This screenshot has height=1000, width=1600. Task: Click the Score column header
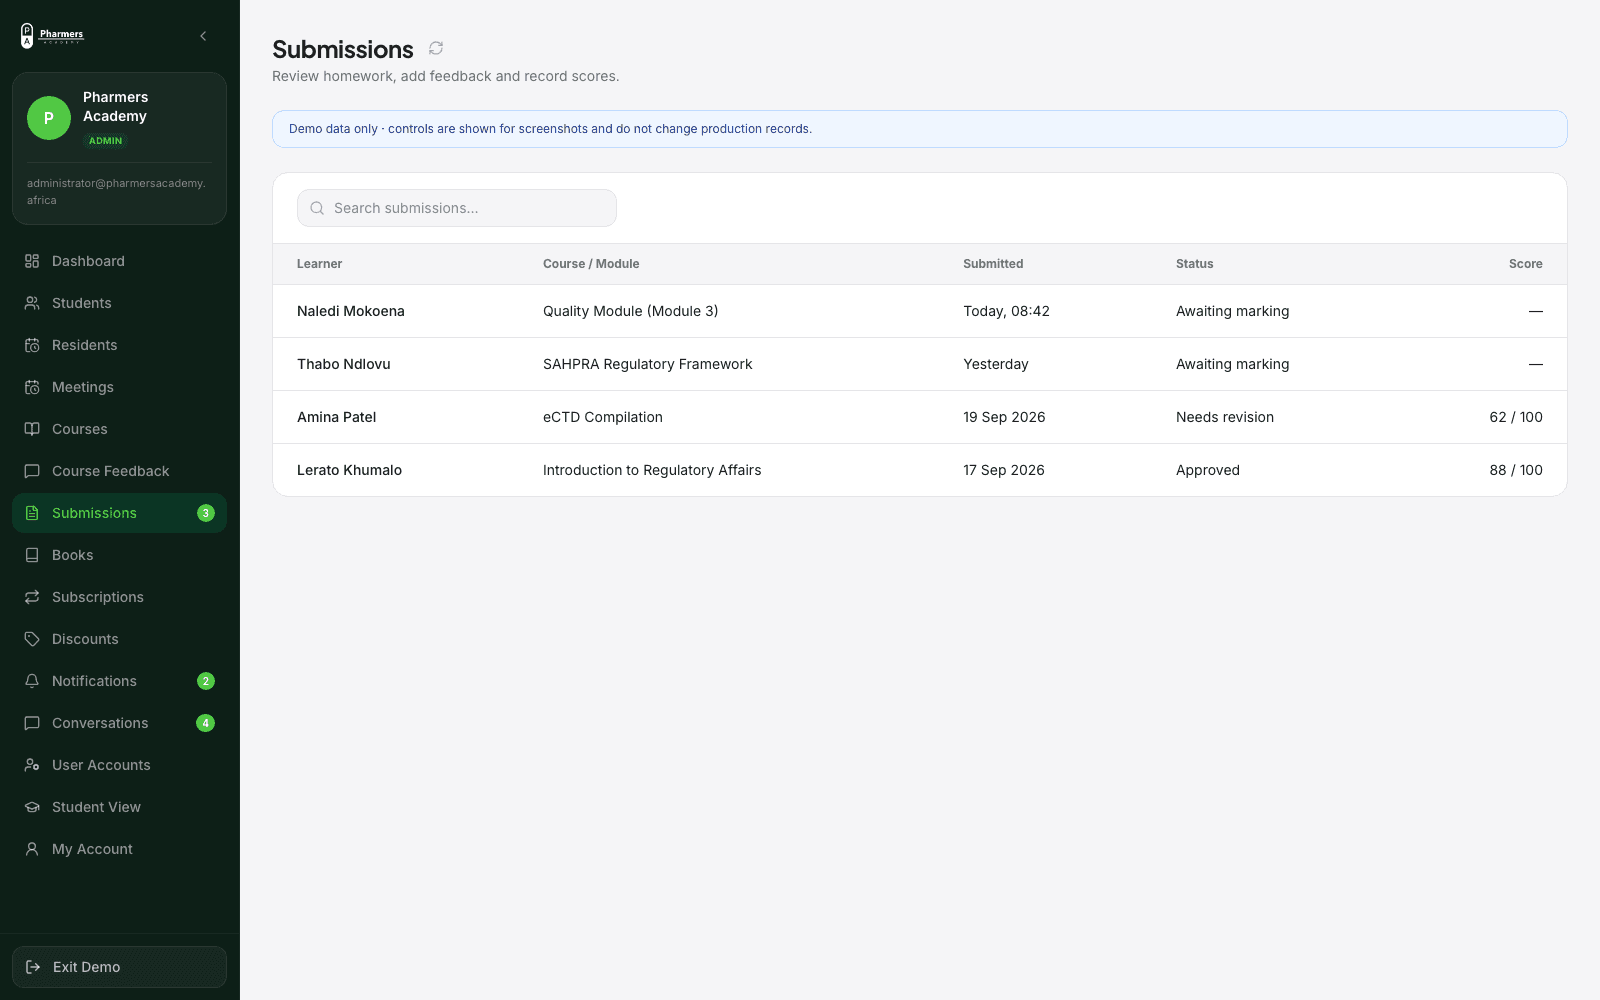tap(1525, 264)
